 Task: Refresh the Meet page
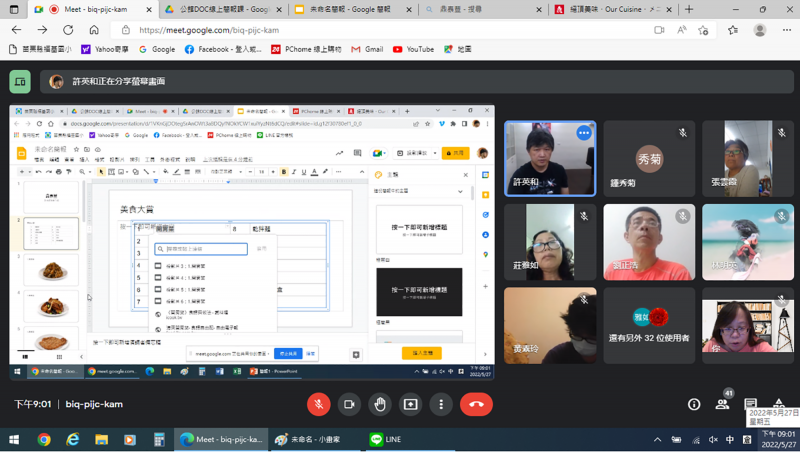tap(68, 30)
